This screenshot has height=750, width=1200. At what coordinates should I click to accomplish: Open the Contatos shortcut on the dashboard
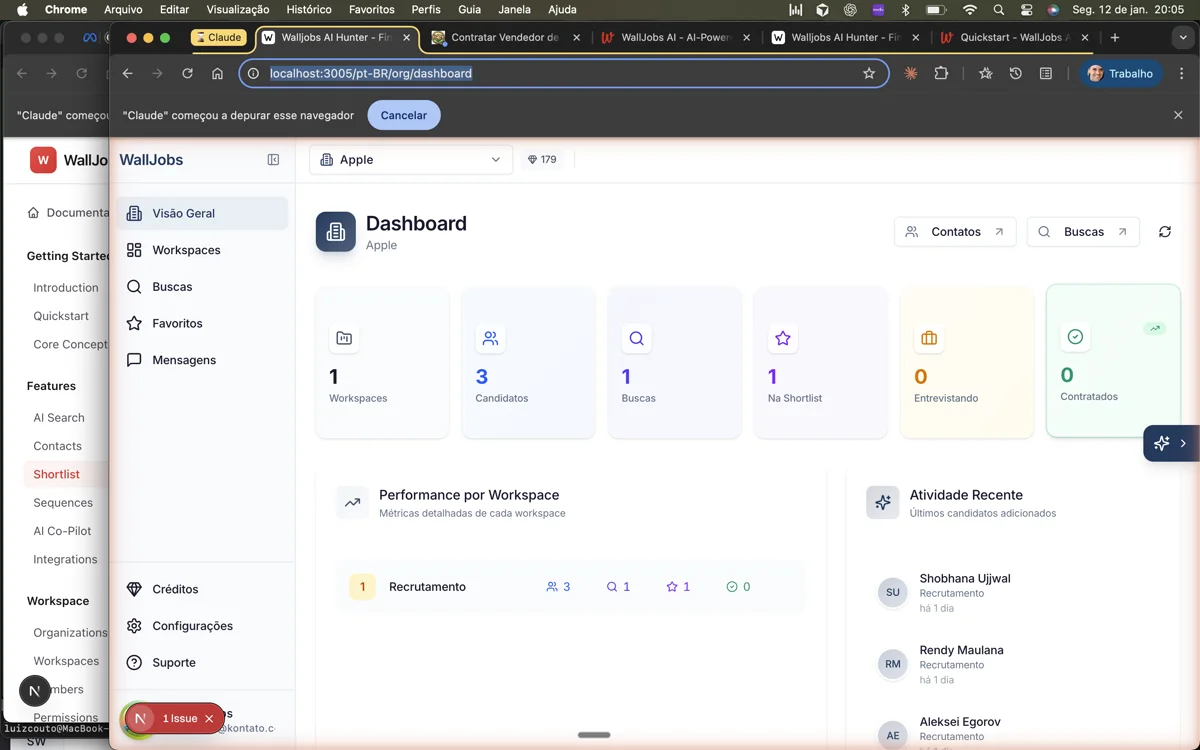click(x=954, y=231)
